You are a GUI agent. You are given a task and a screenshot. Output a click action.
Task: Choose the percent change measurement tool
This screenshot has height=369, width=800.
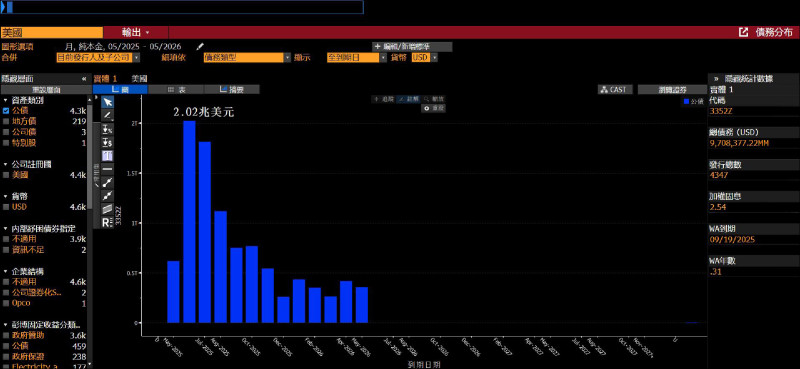point(108,129)
